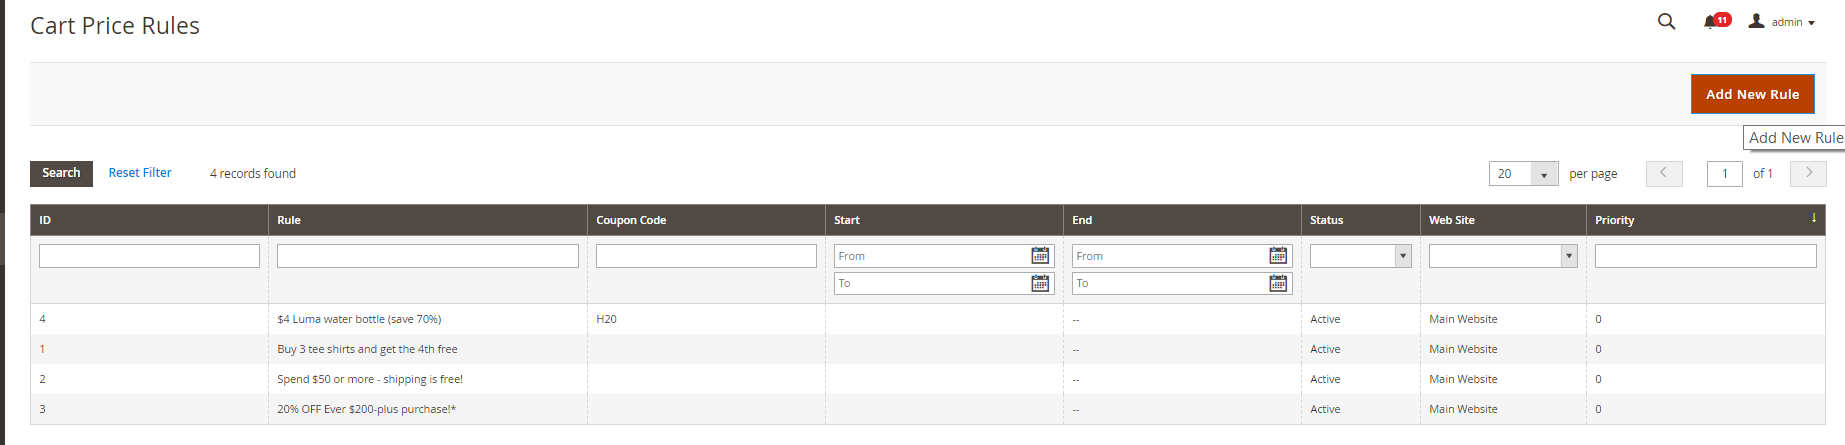Click the Rule filter input field
The width and height of the screenshot is (1845, 445).
(x=427, y=256)
